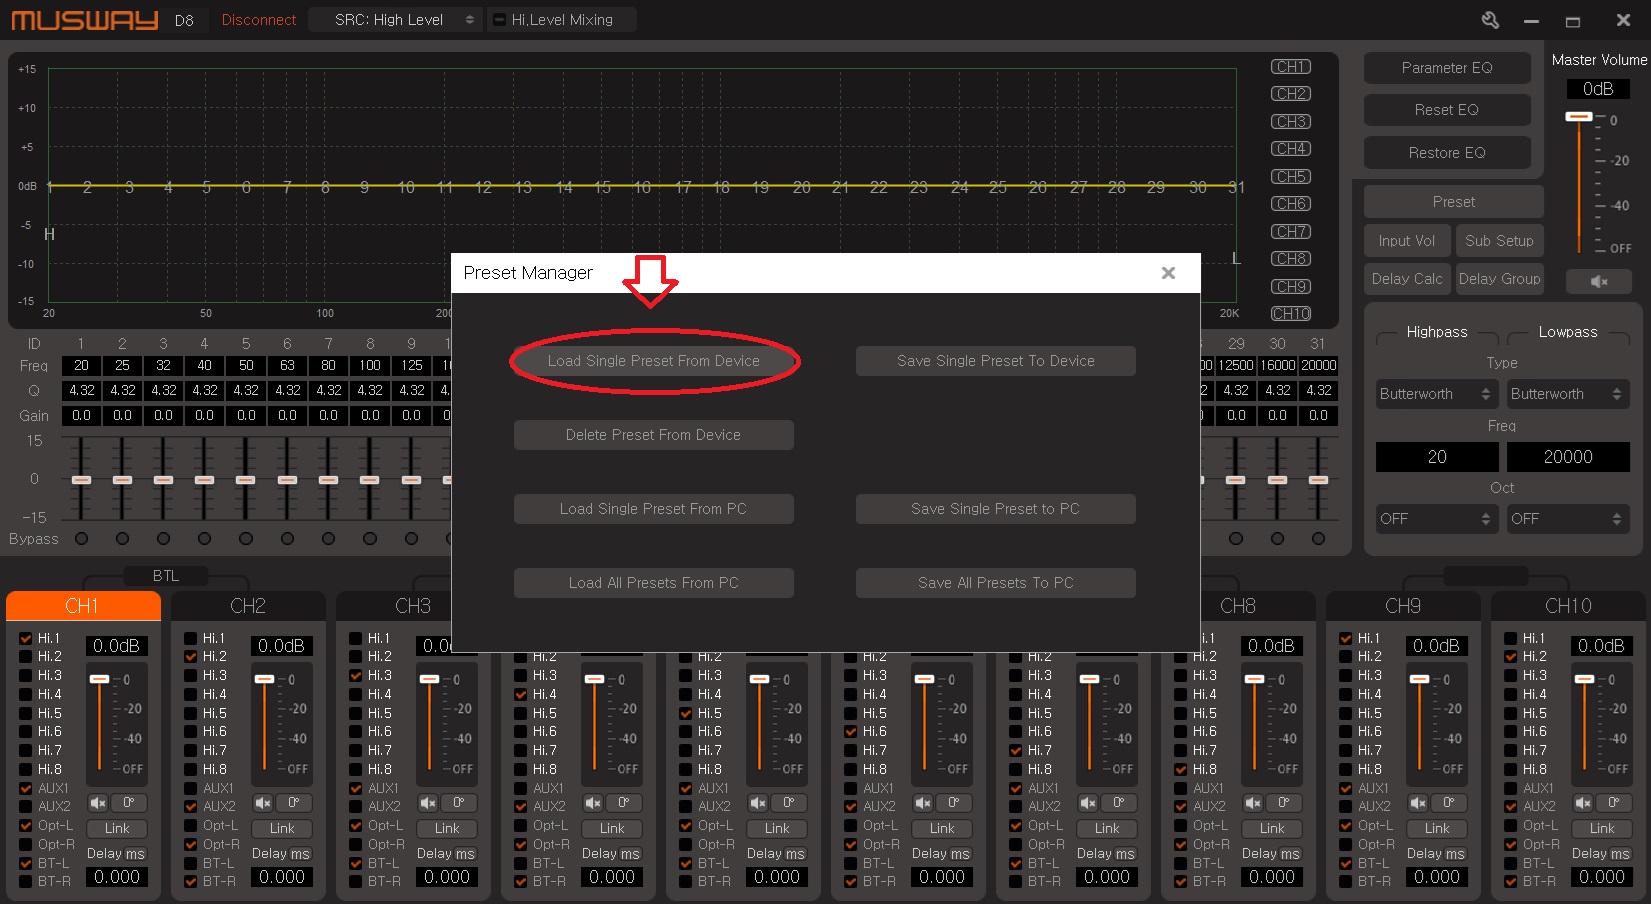Show the CH1 curve badge beside the graph
This screenshot has height=904, width=1651.
[x=1291, y=67]
